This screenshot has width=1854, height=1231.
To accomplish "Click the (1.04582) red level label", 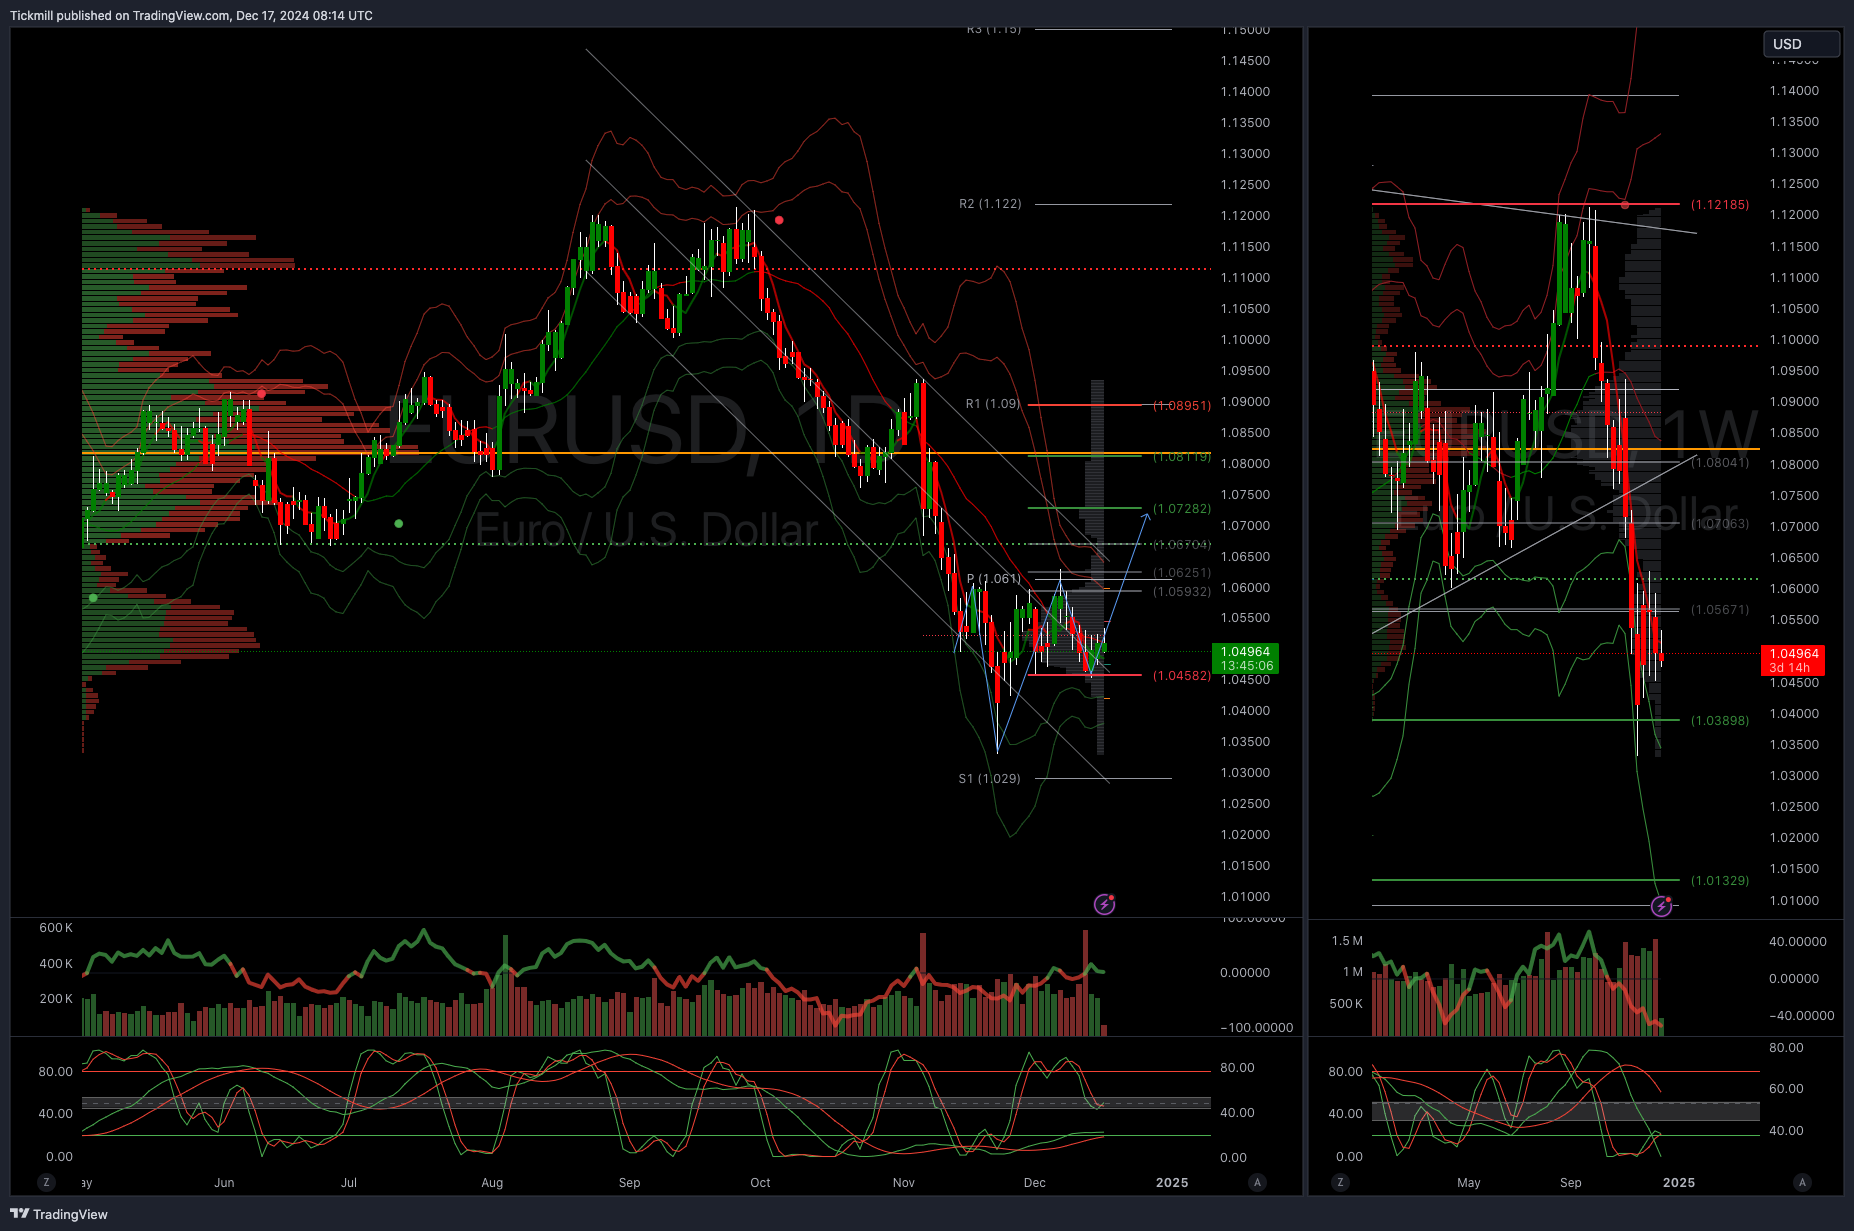I will tap(1182, 676).
